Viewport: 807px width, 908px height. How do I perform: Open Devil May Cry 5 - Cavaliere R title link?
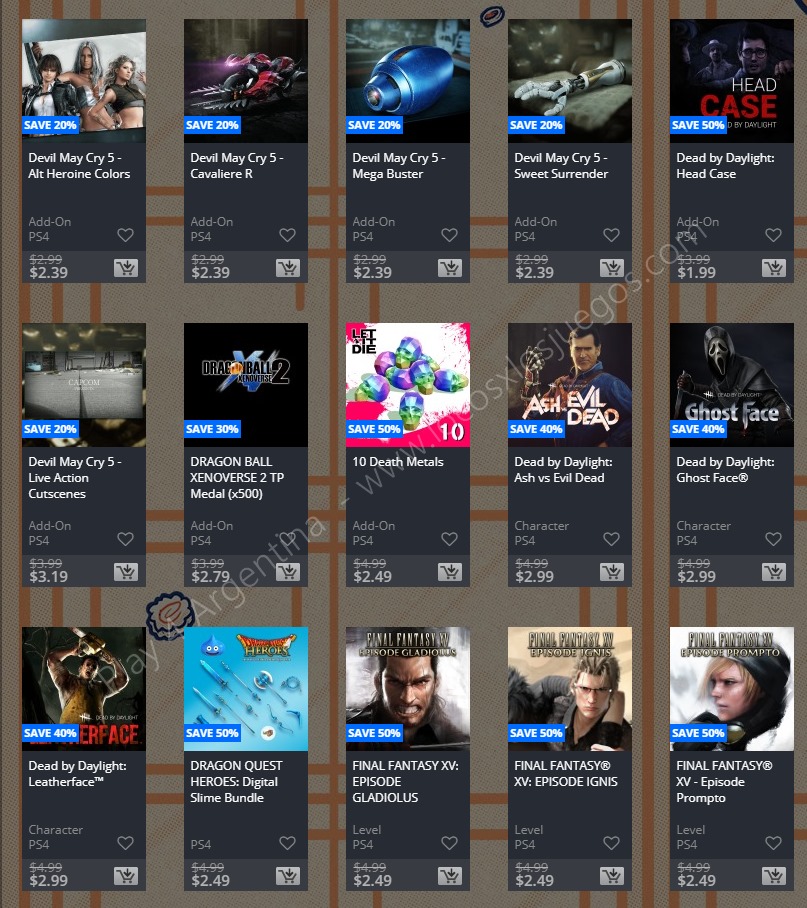click(x=237, y=166)
